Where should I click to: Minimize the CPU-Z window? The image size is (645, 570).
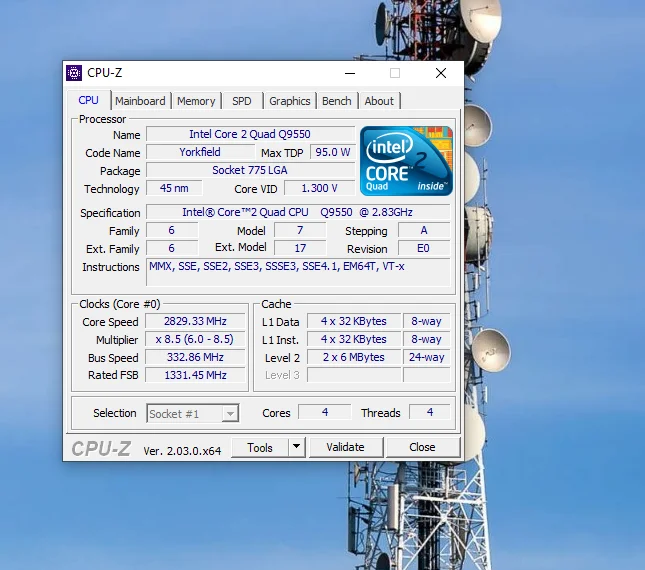click(350, 73)
